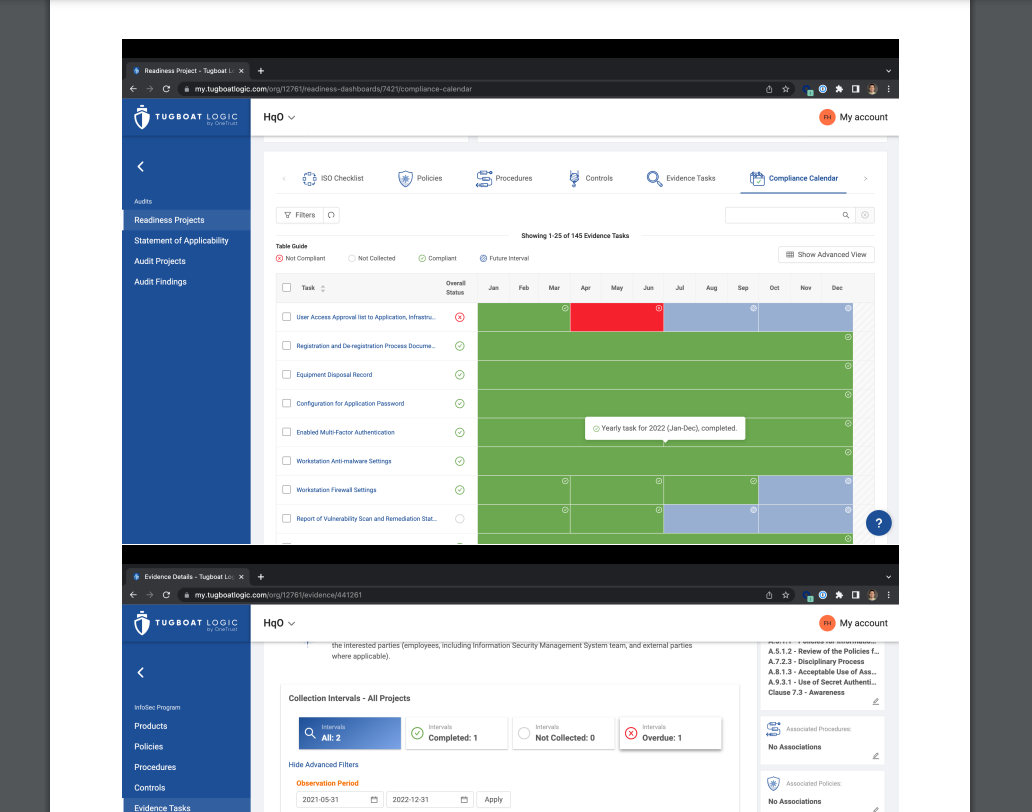Reload the page in the Readiness Project browser window

click(167, 89)
